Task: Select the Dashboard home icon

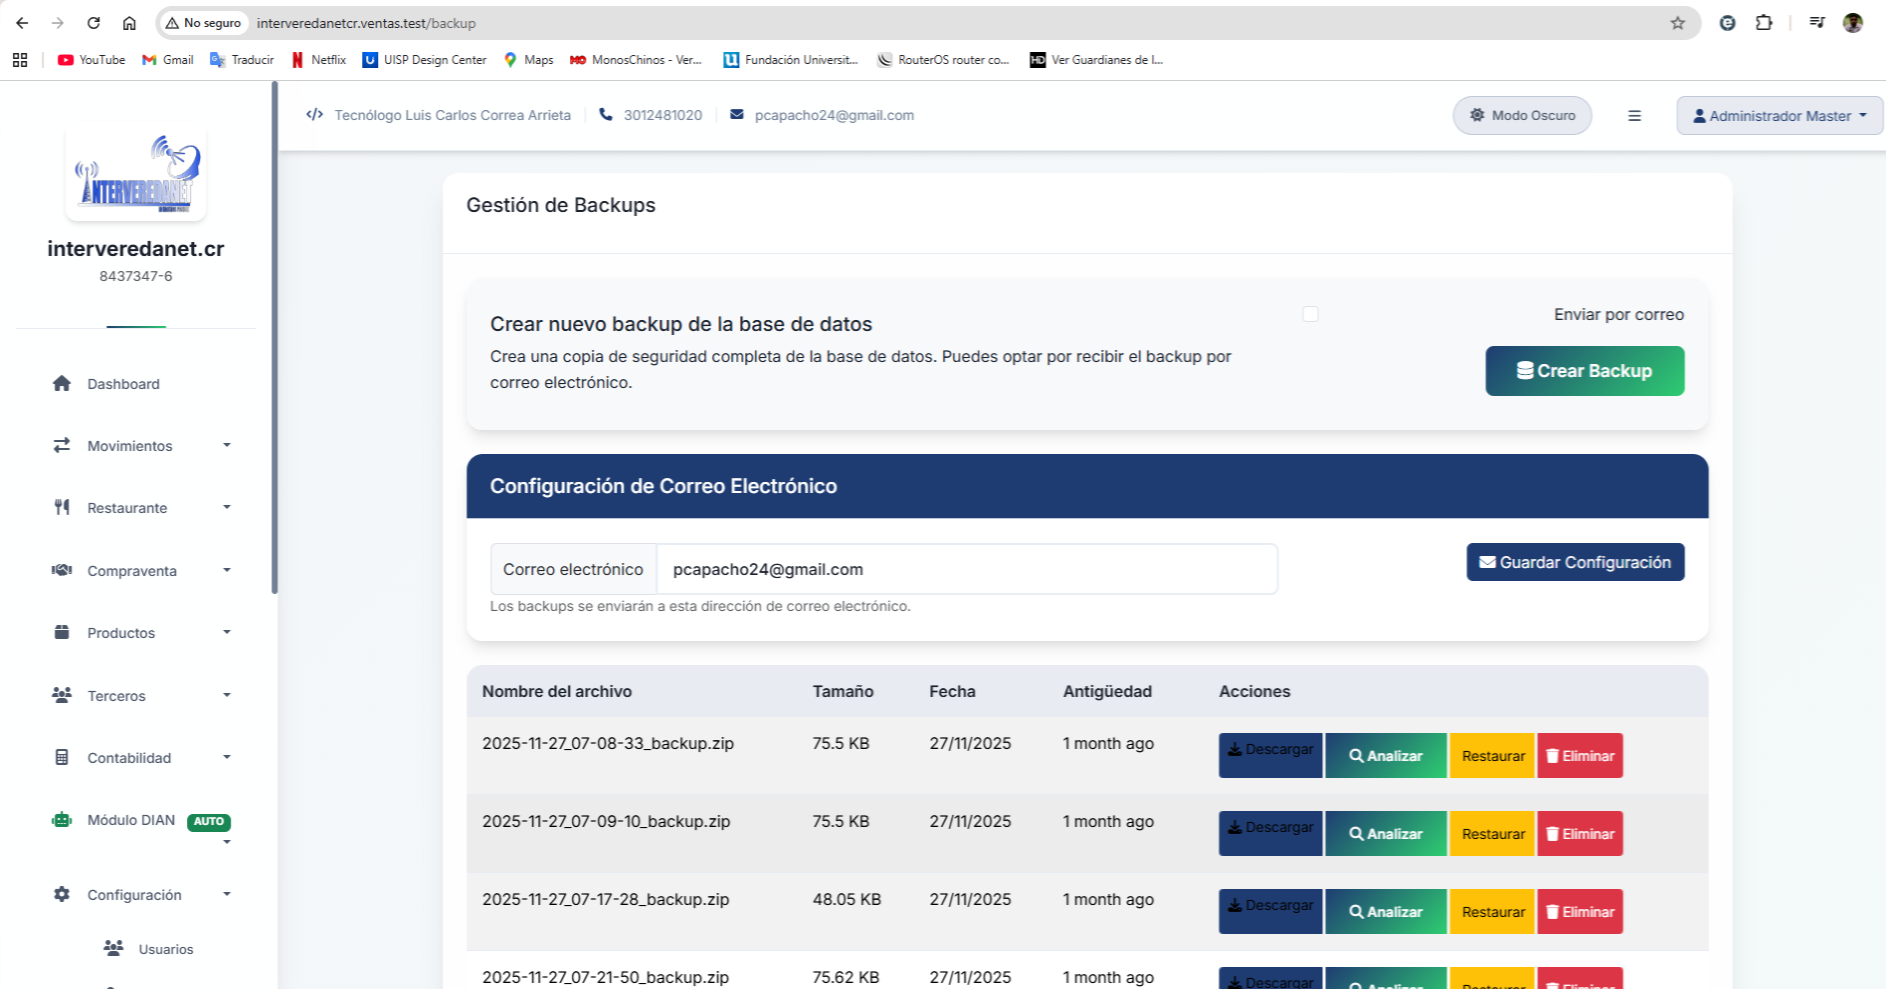Action: pyautogui.click(x=62, y=384)
